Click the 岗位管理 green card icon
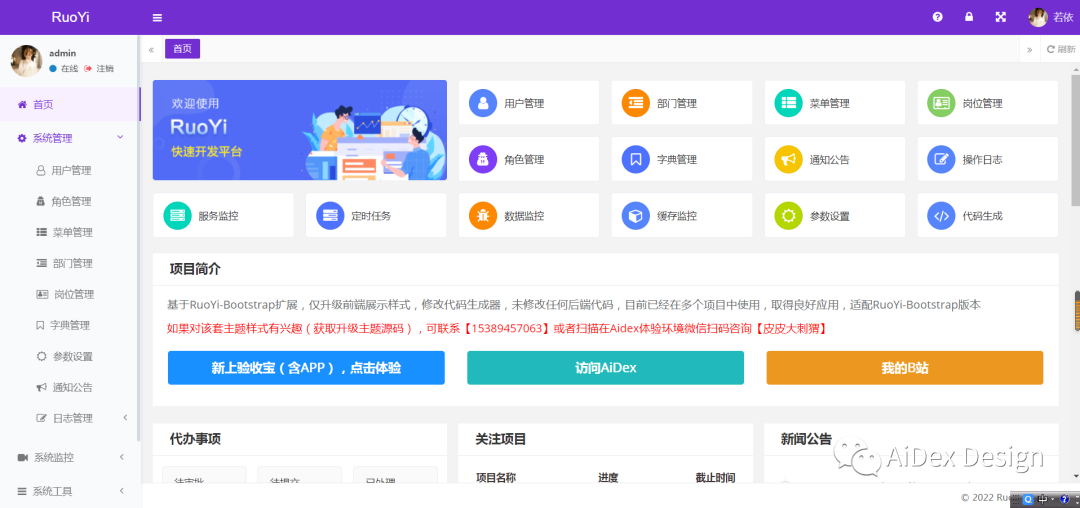This screenshot has height=508, width=1080. point(942,103)
